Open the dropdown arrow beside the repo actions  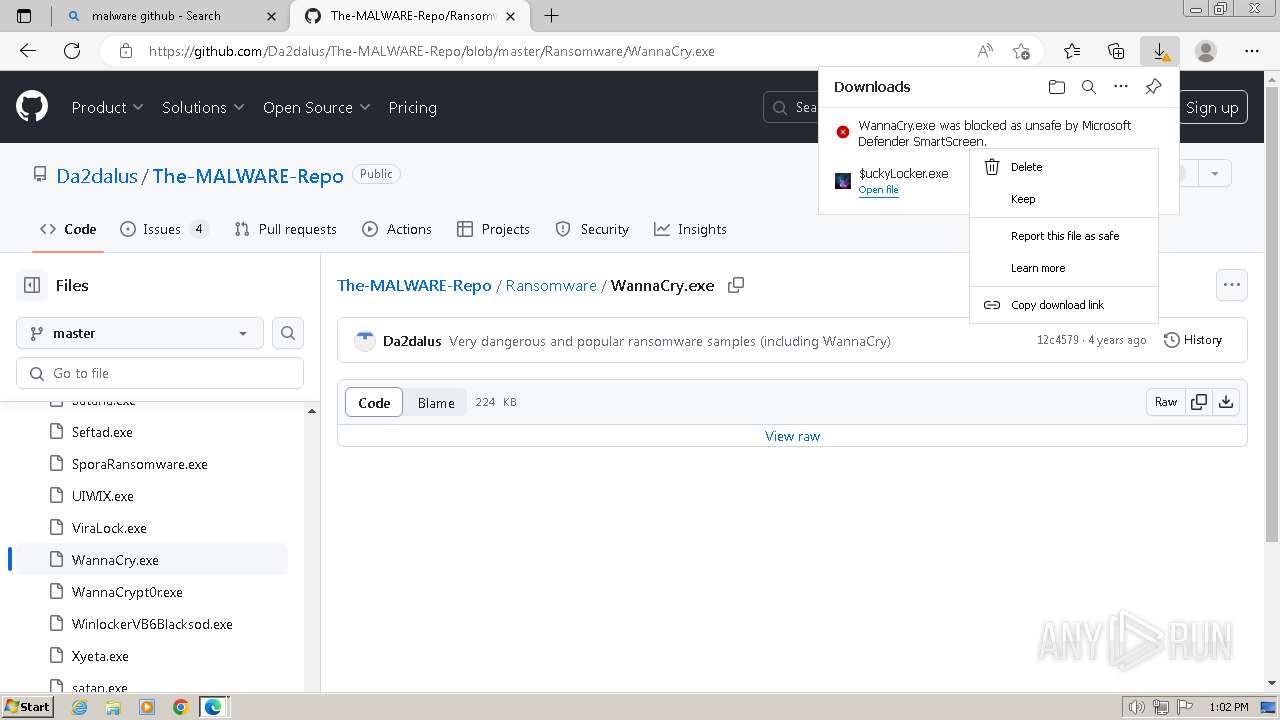1215,173
